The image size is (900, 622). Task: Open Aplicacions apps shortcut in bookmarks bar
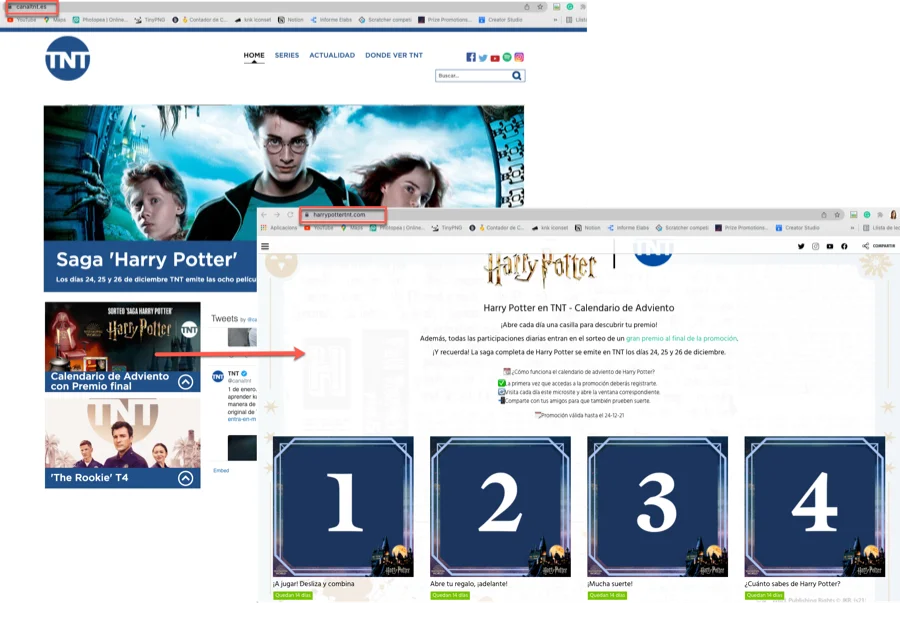pos(279,228)
